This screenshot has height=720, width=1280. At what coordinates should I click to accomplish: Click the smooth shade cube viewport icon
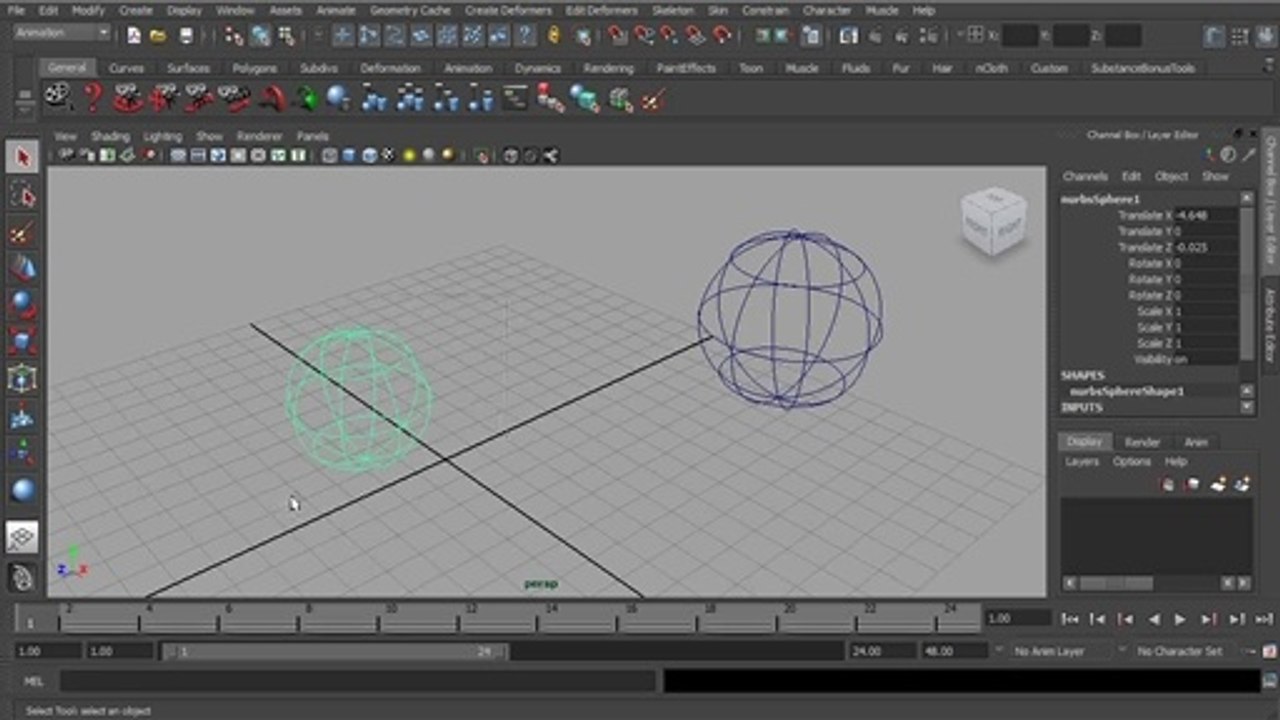[349, 155]
